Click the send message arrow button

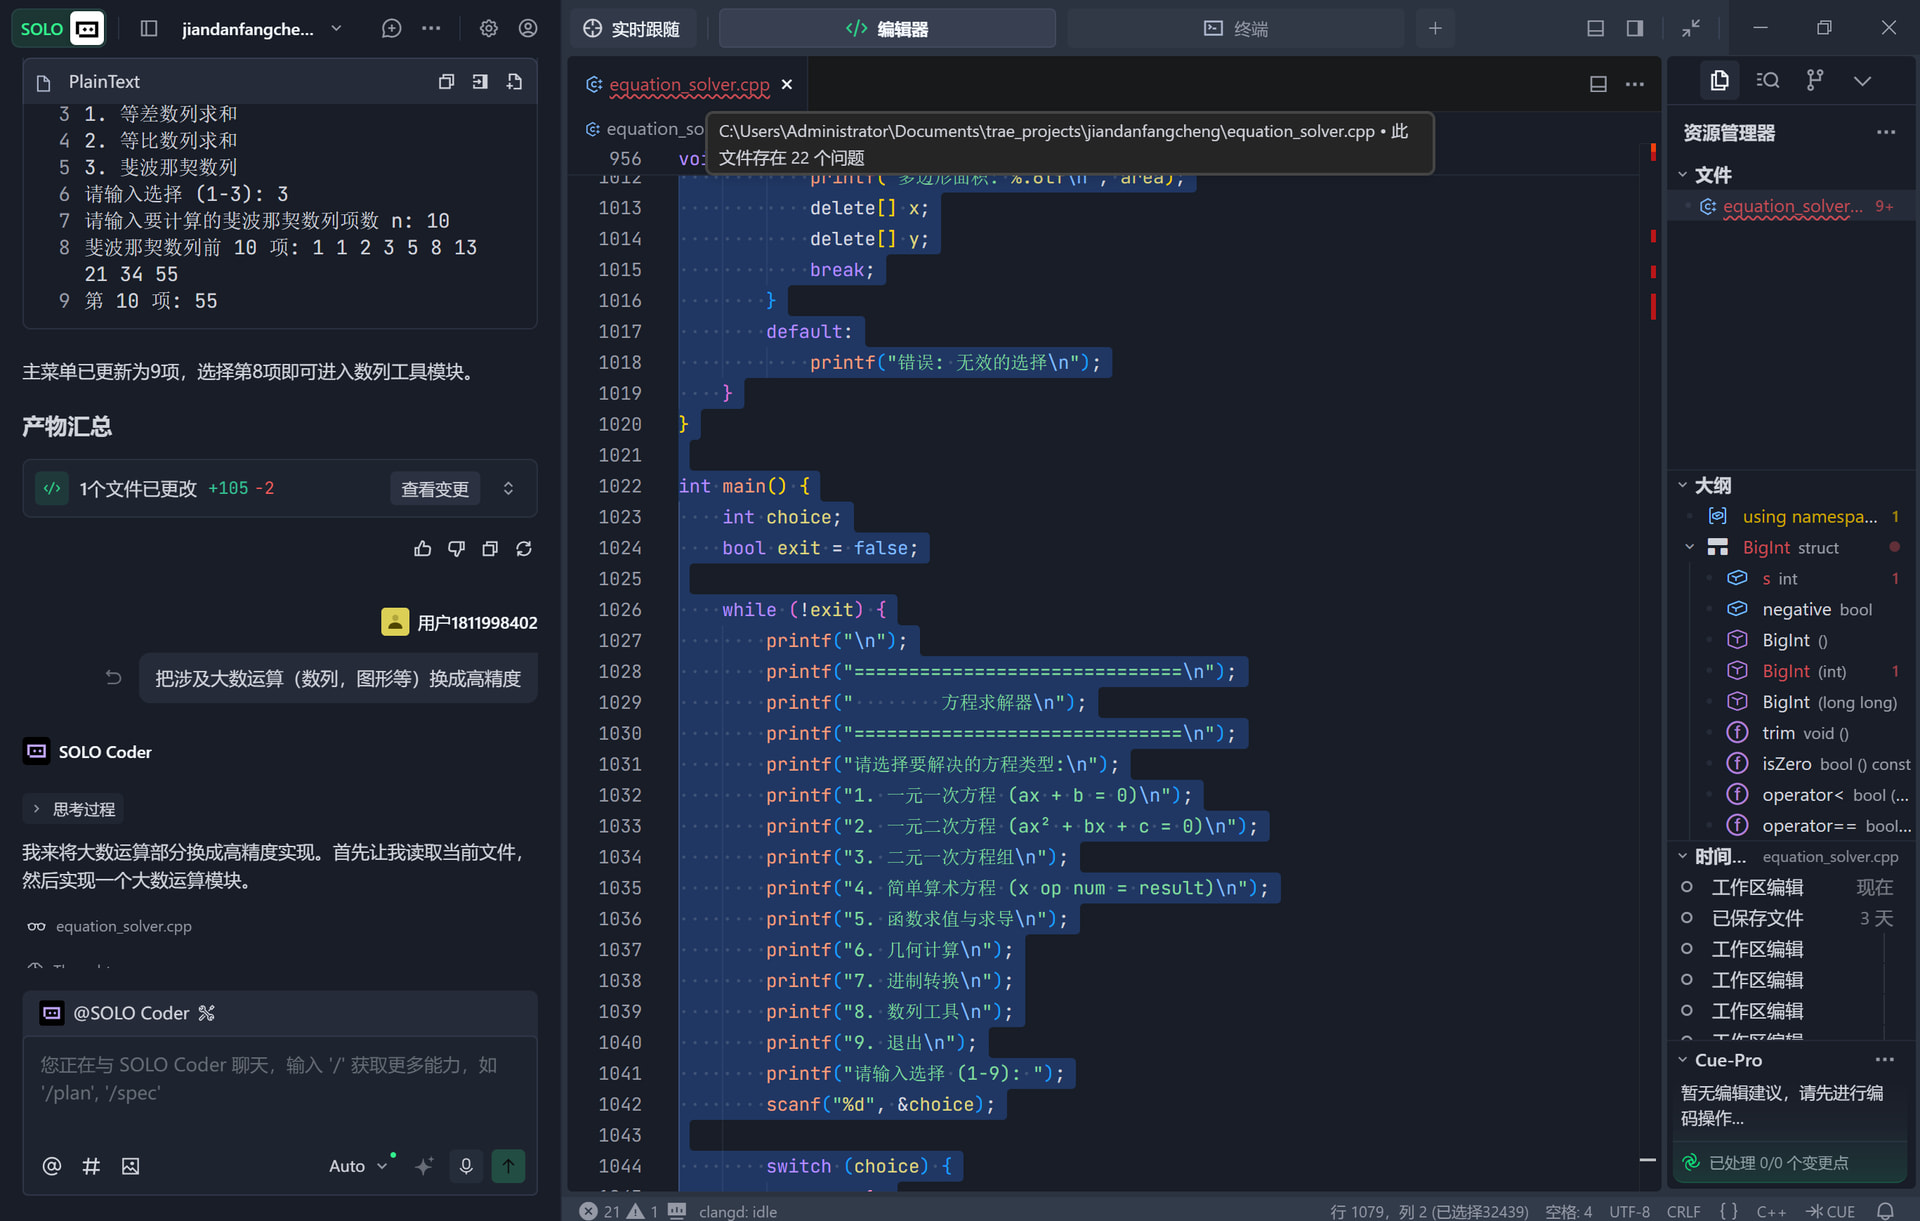tap(508, 1165)
